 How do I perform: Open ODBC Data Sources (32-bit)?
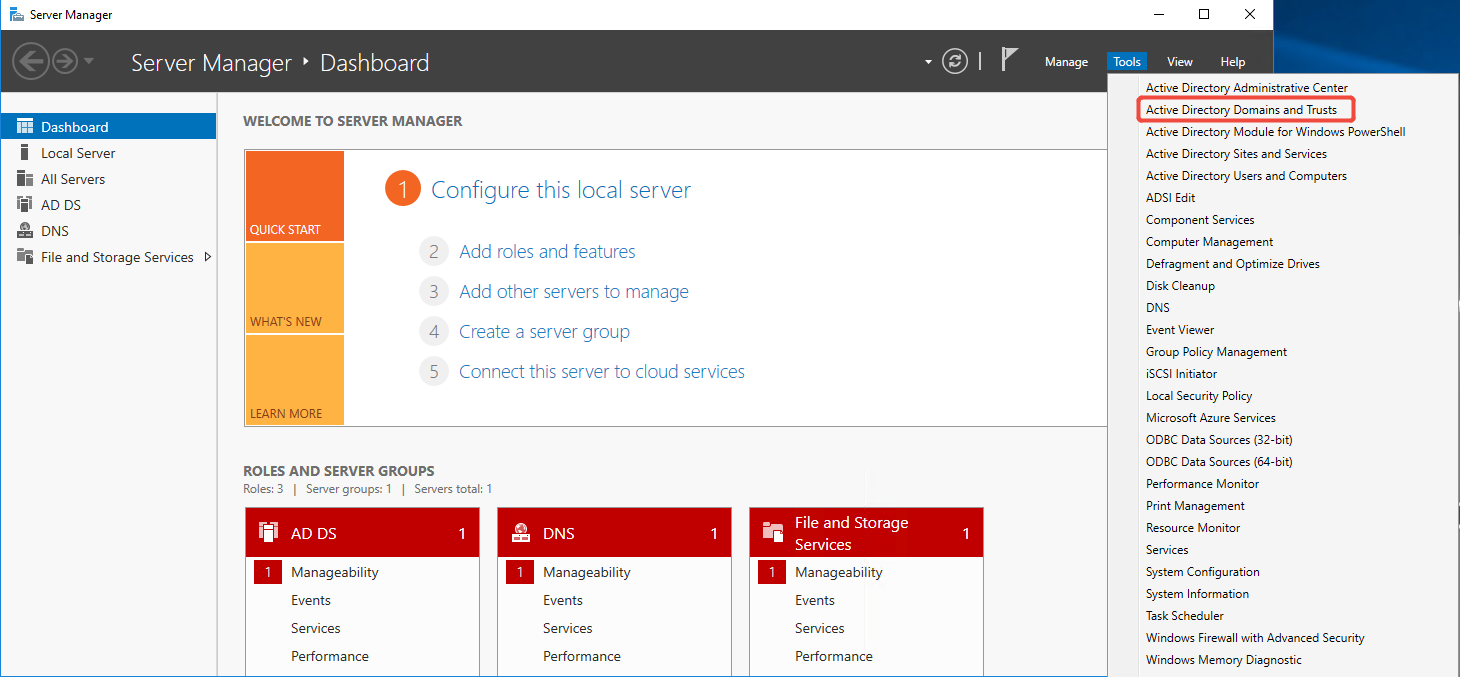[1219, 440]
